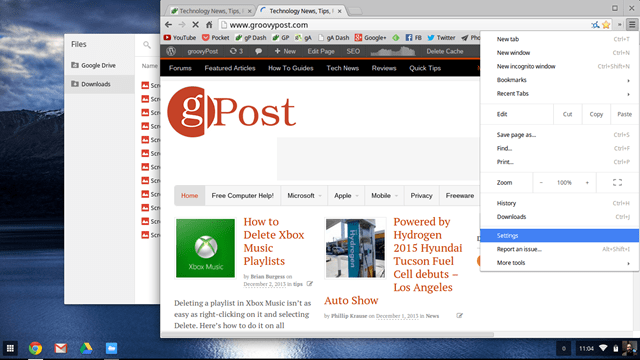
Task: Expand the Bookmarks submenu
Action: click(560, 80)
